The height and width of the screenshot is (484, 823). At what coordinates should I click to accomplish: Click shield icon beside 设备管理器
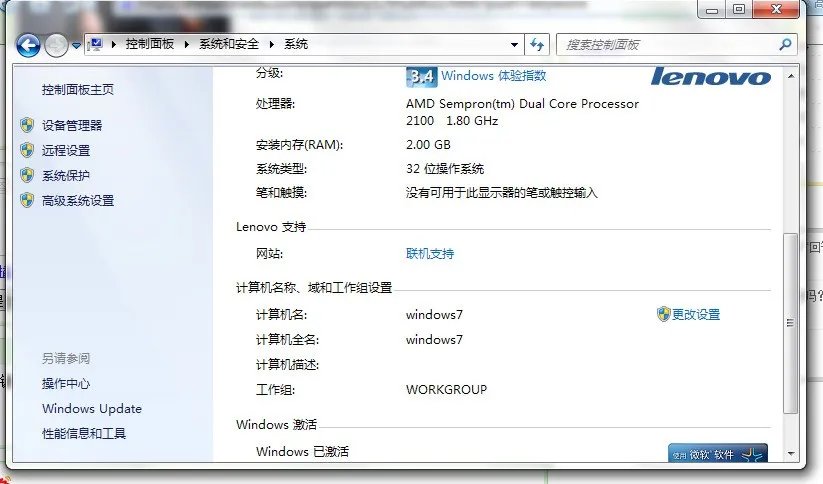click(x=27, y=125)
